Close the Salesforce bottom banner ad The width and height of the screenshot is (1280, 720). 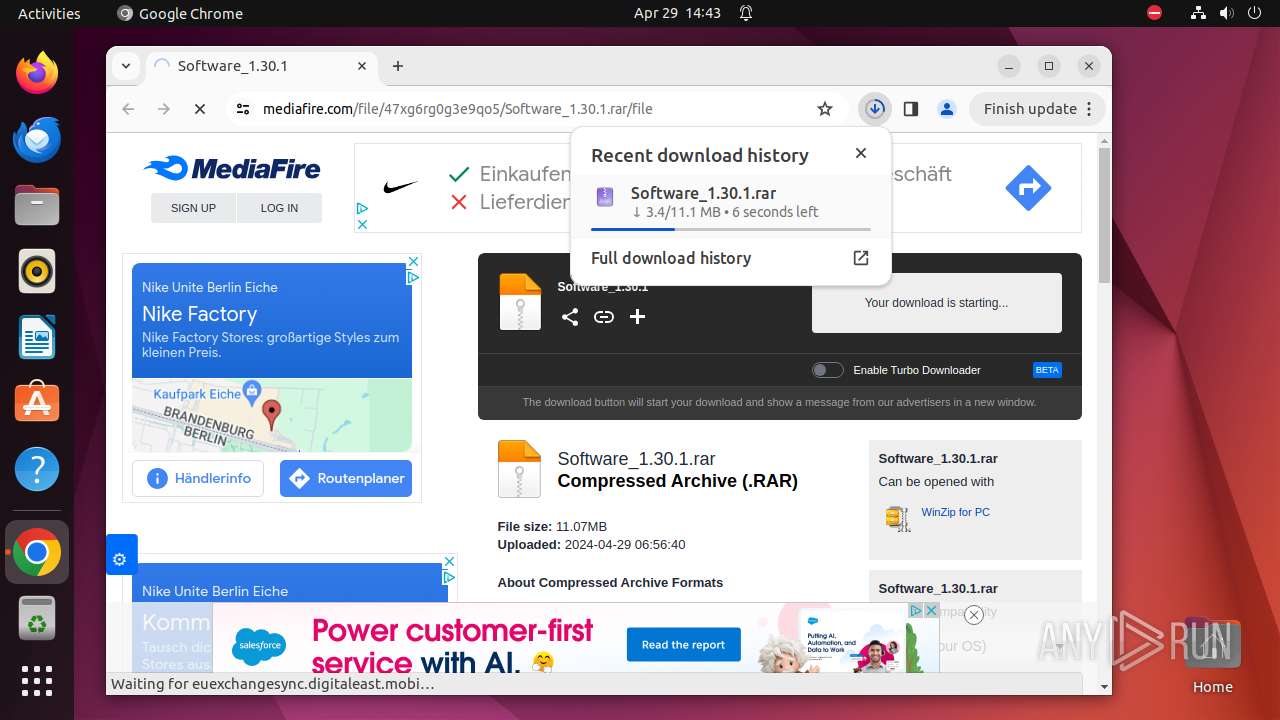pos(974,615)
